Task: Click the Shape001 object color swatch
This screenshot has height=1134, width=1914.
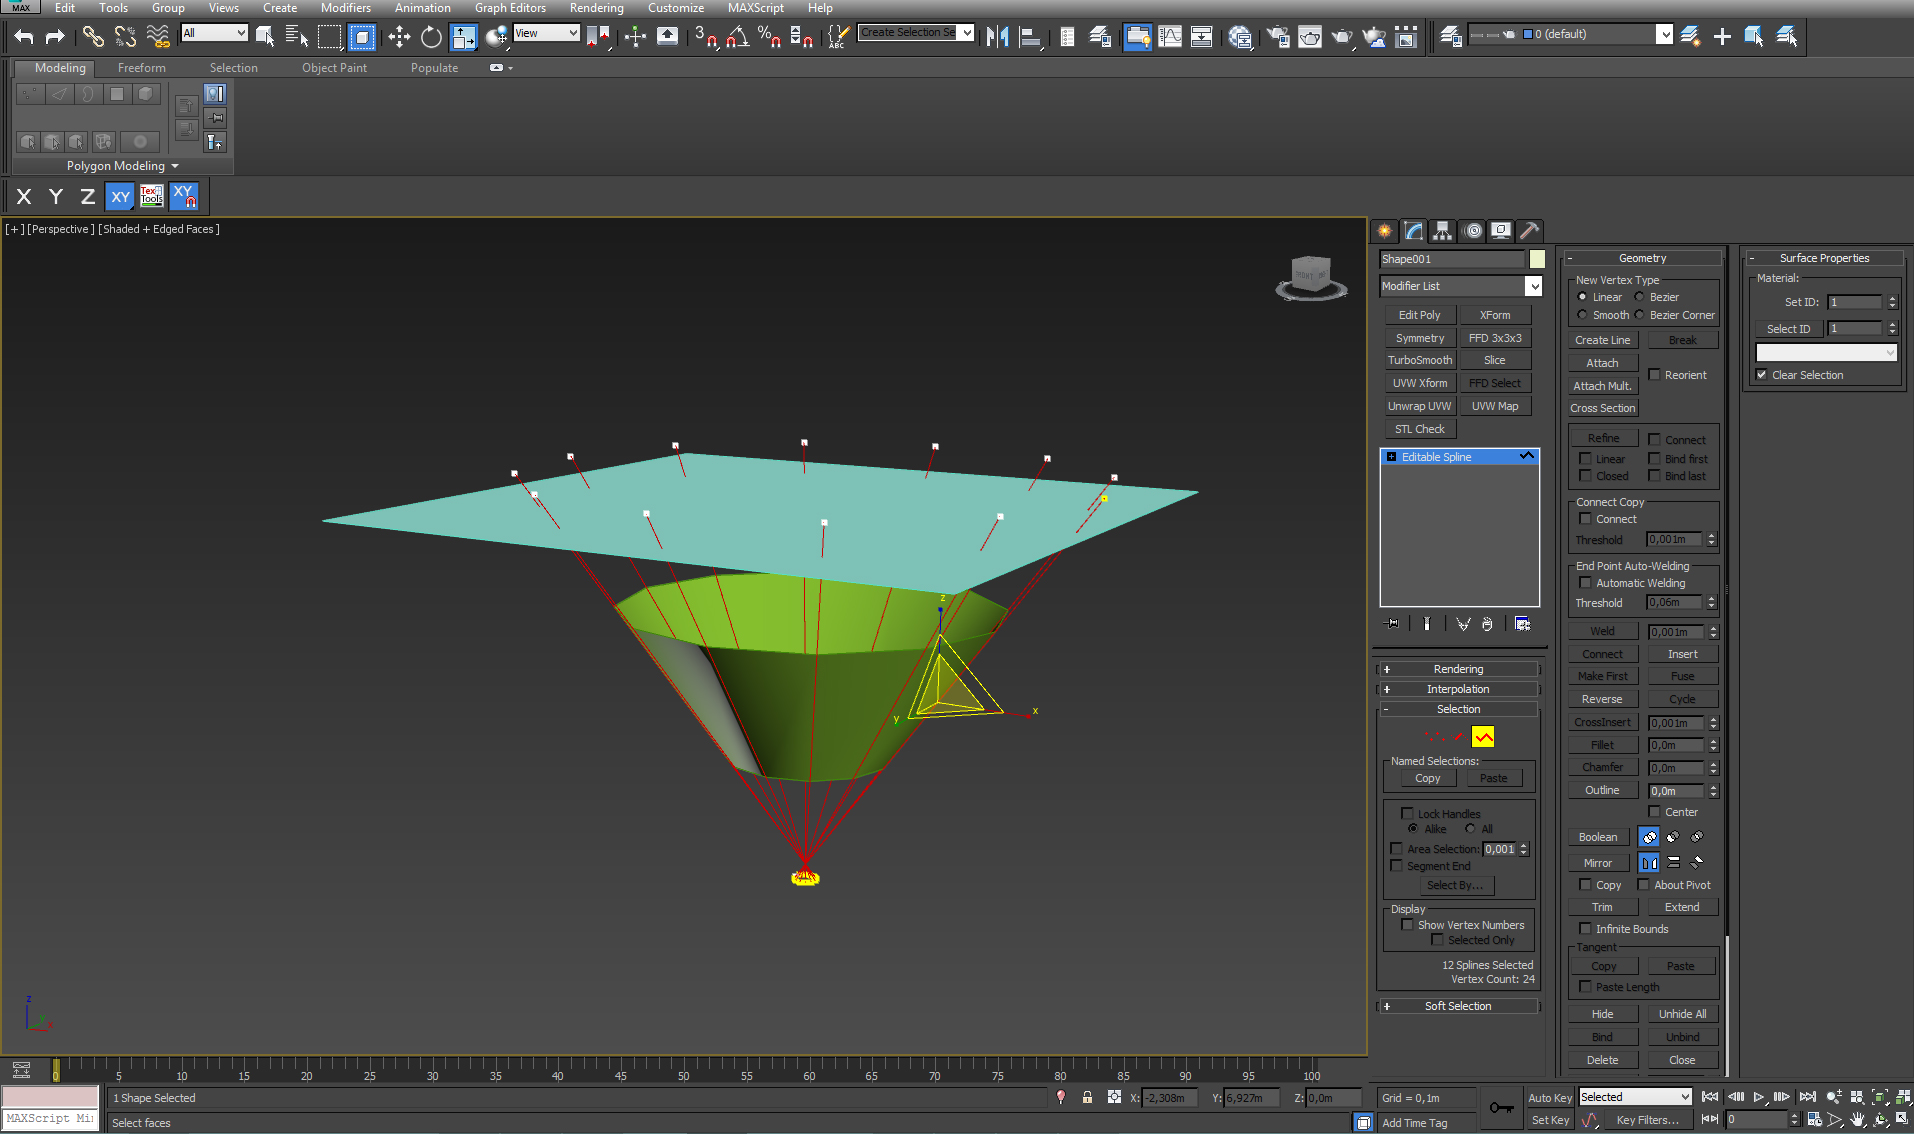Action: 1537,259
